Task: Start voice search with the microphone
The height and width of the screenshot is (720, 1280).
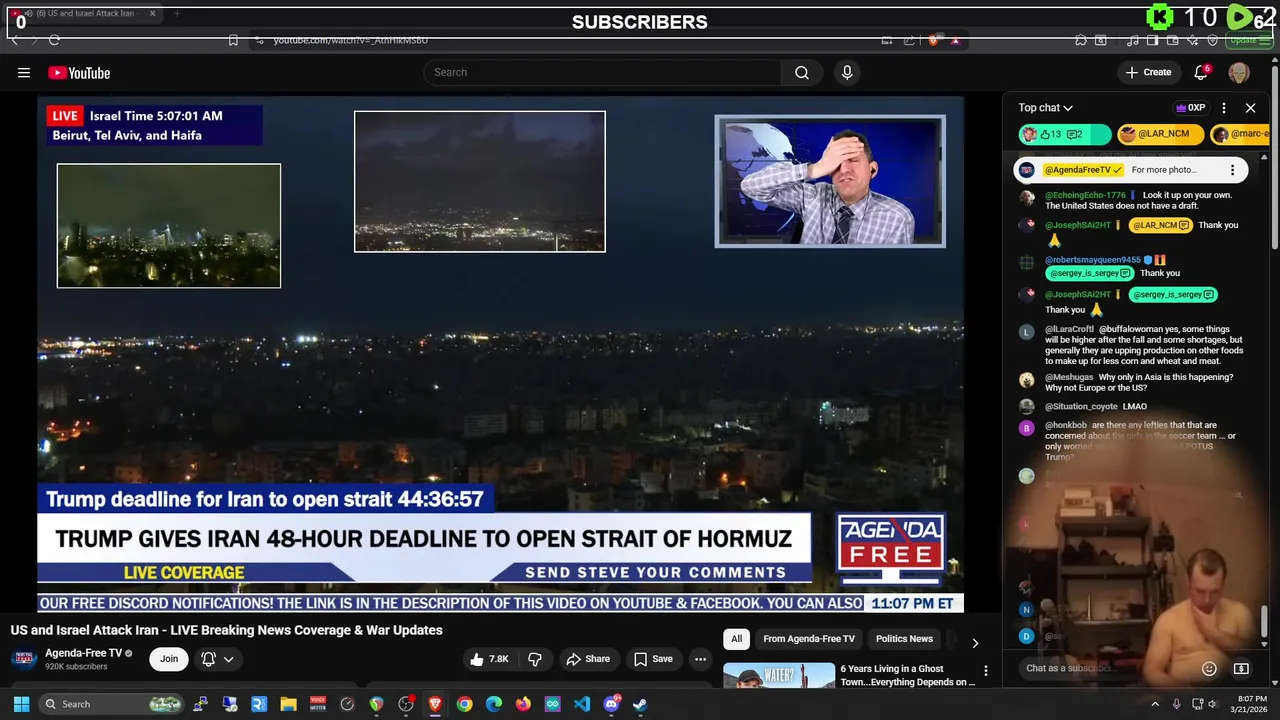Action: tap(847, 72)
